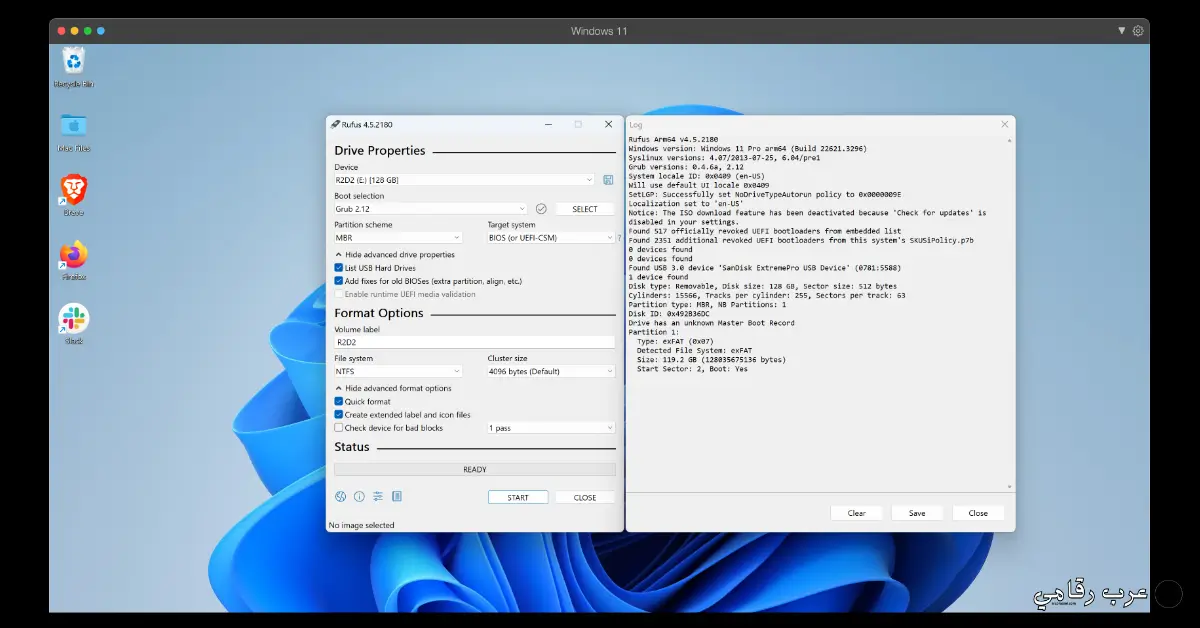Expand the Partition scheme dropdown set to MBR
This screenshot has width=1200, height=628.
click(398, 238)
